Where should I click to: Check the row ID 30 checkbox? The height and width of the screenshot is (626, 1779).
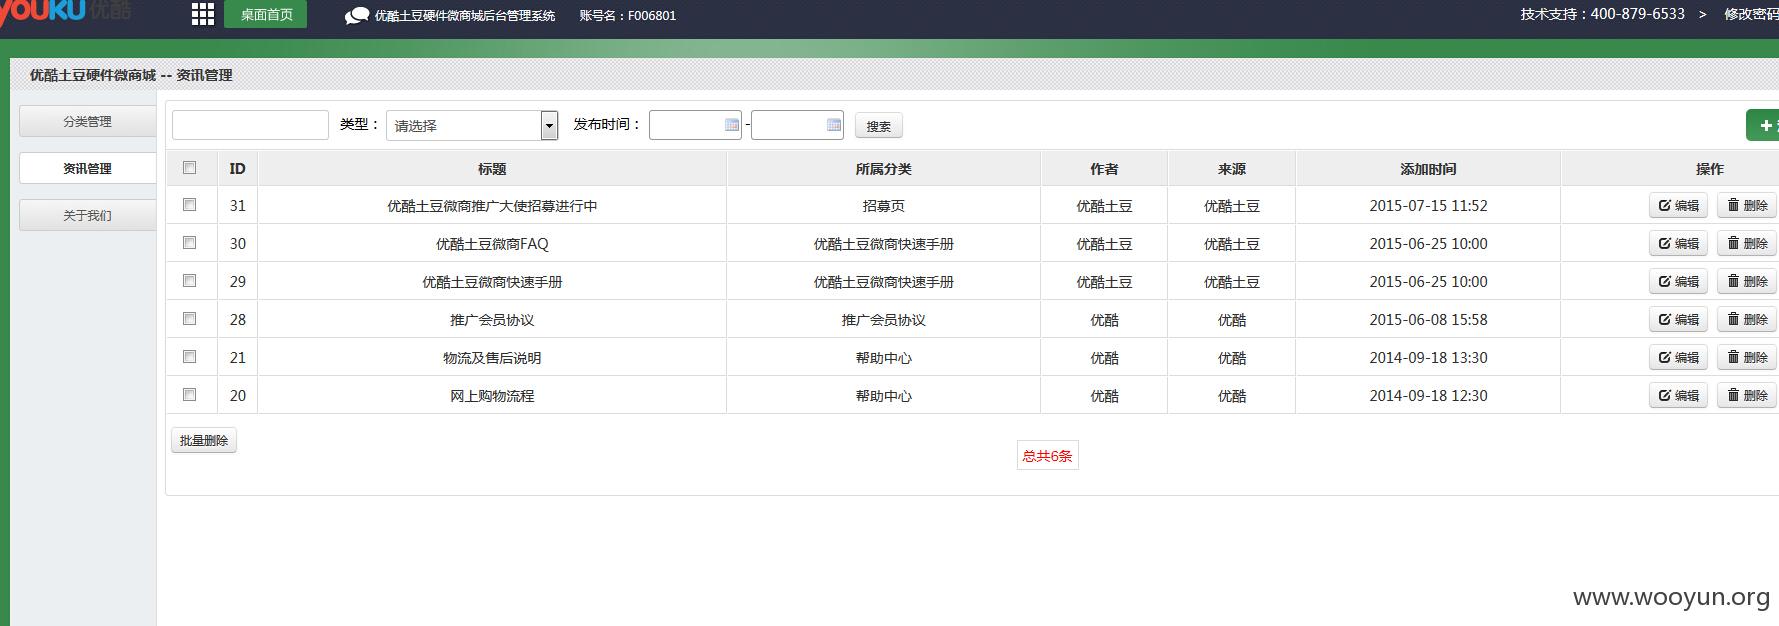pos(190,243)
